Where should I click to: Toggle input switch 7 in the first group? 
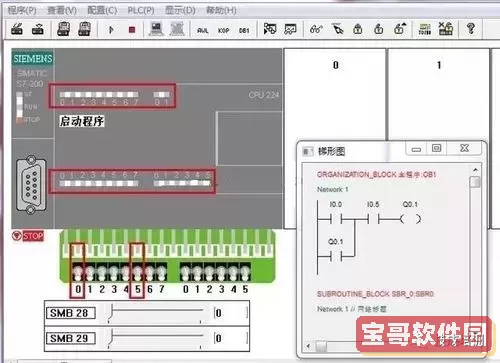pos(161,272)
